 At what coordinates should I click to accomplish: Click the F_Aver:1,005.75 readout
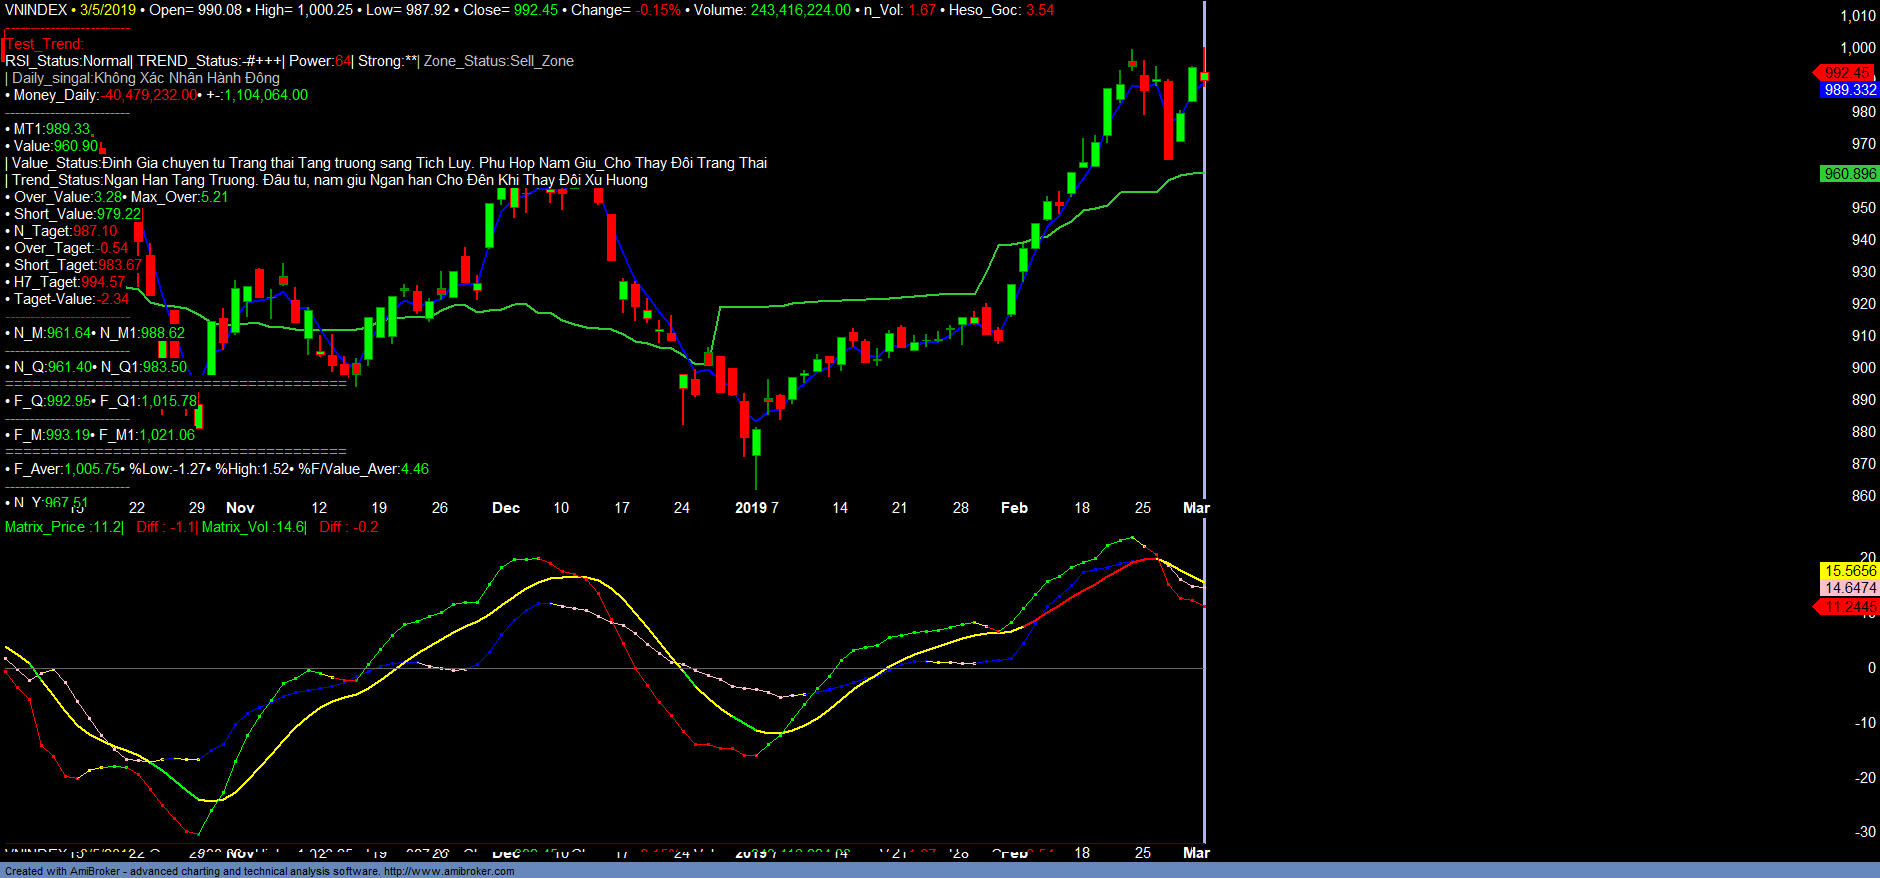67,469
